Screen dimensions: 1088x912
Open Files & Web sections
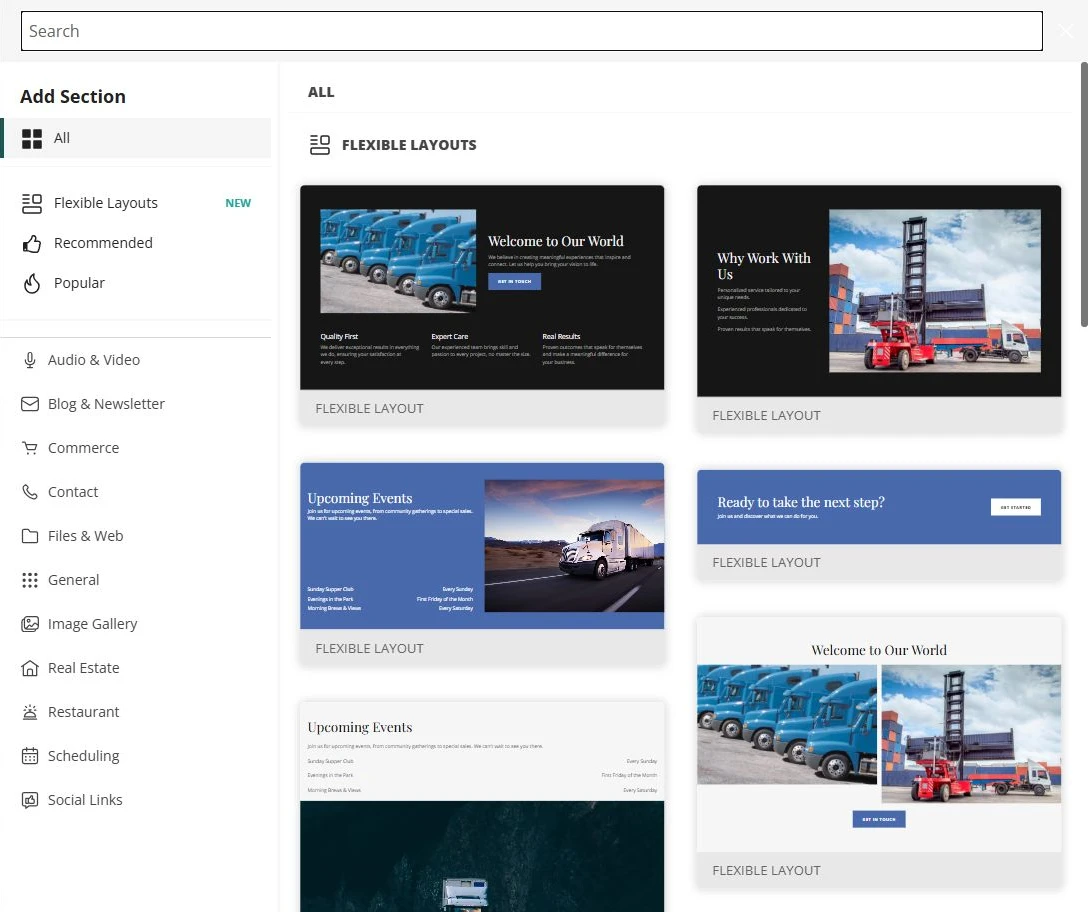click(x=136, y=536)
